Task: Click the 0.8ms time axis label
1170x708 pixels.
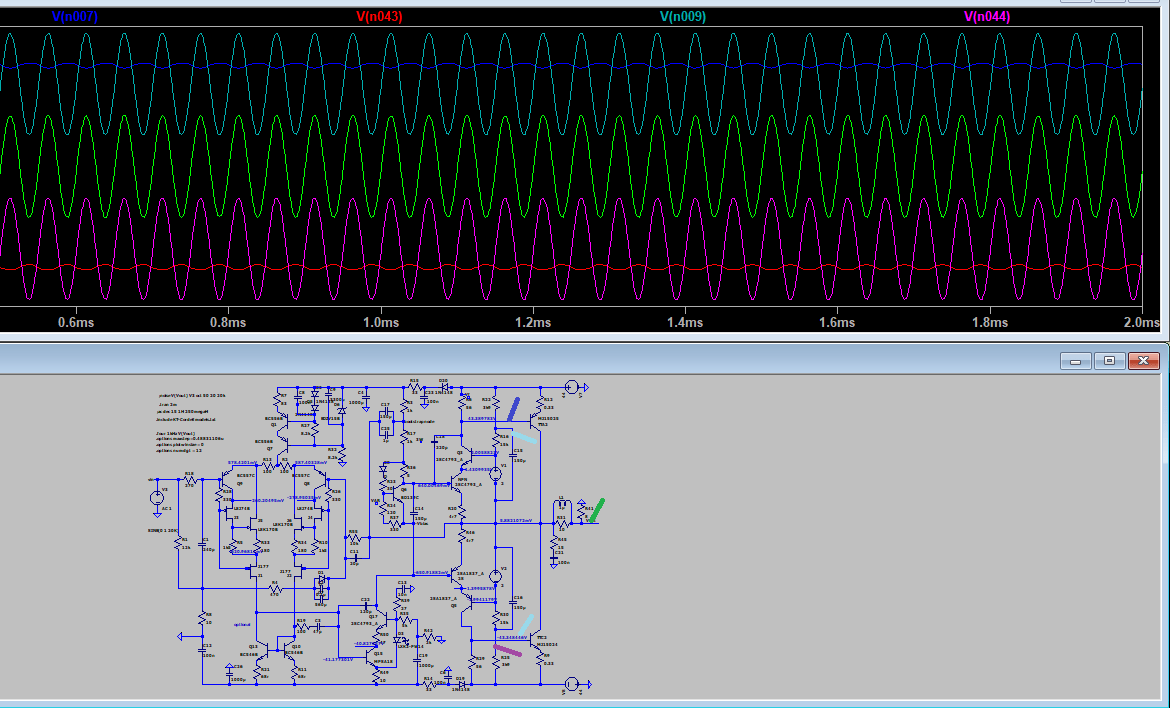Action: click(x=228, y=322)
